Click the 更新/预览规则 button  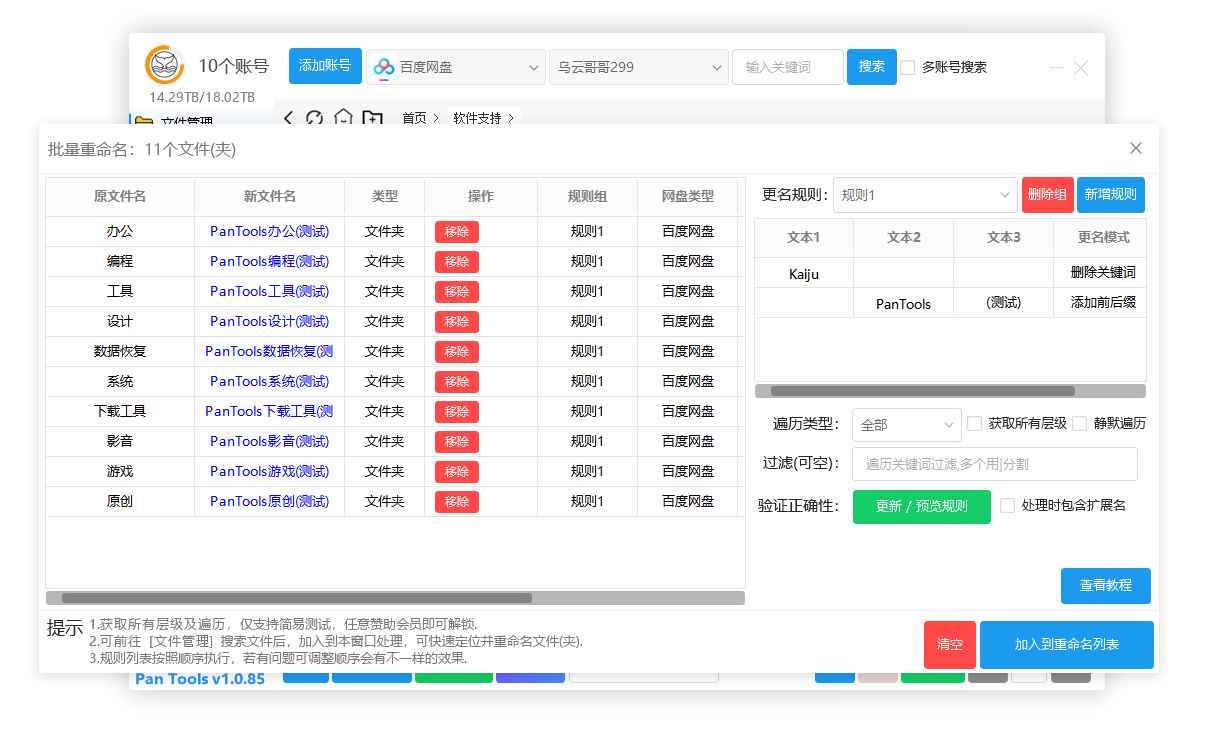point(920,507)
